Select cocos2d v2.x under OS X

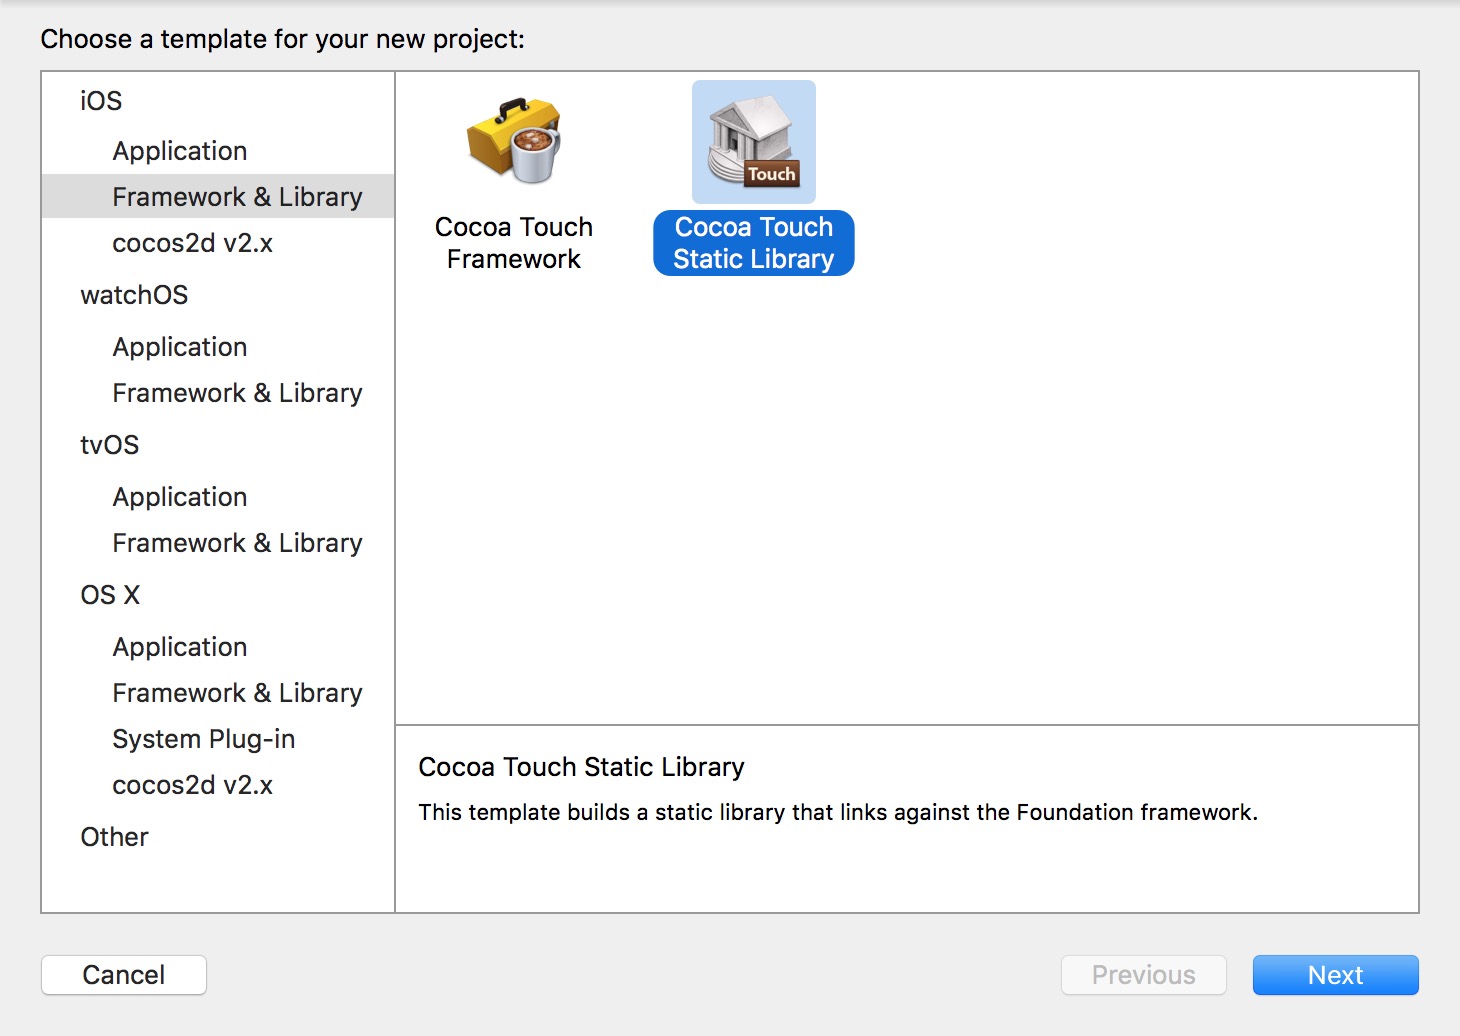[193, 785]
